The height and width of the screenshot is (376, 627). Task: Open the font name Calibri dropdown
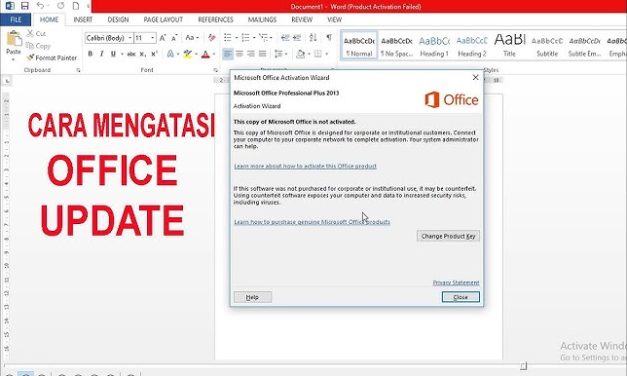(x=130, y=38)
